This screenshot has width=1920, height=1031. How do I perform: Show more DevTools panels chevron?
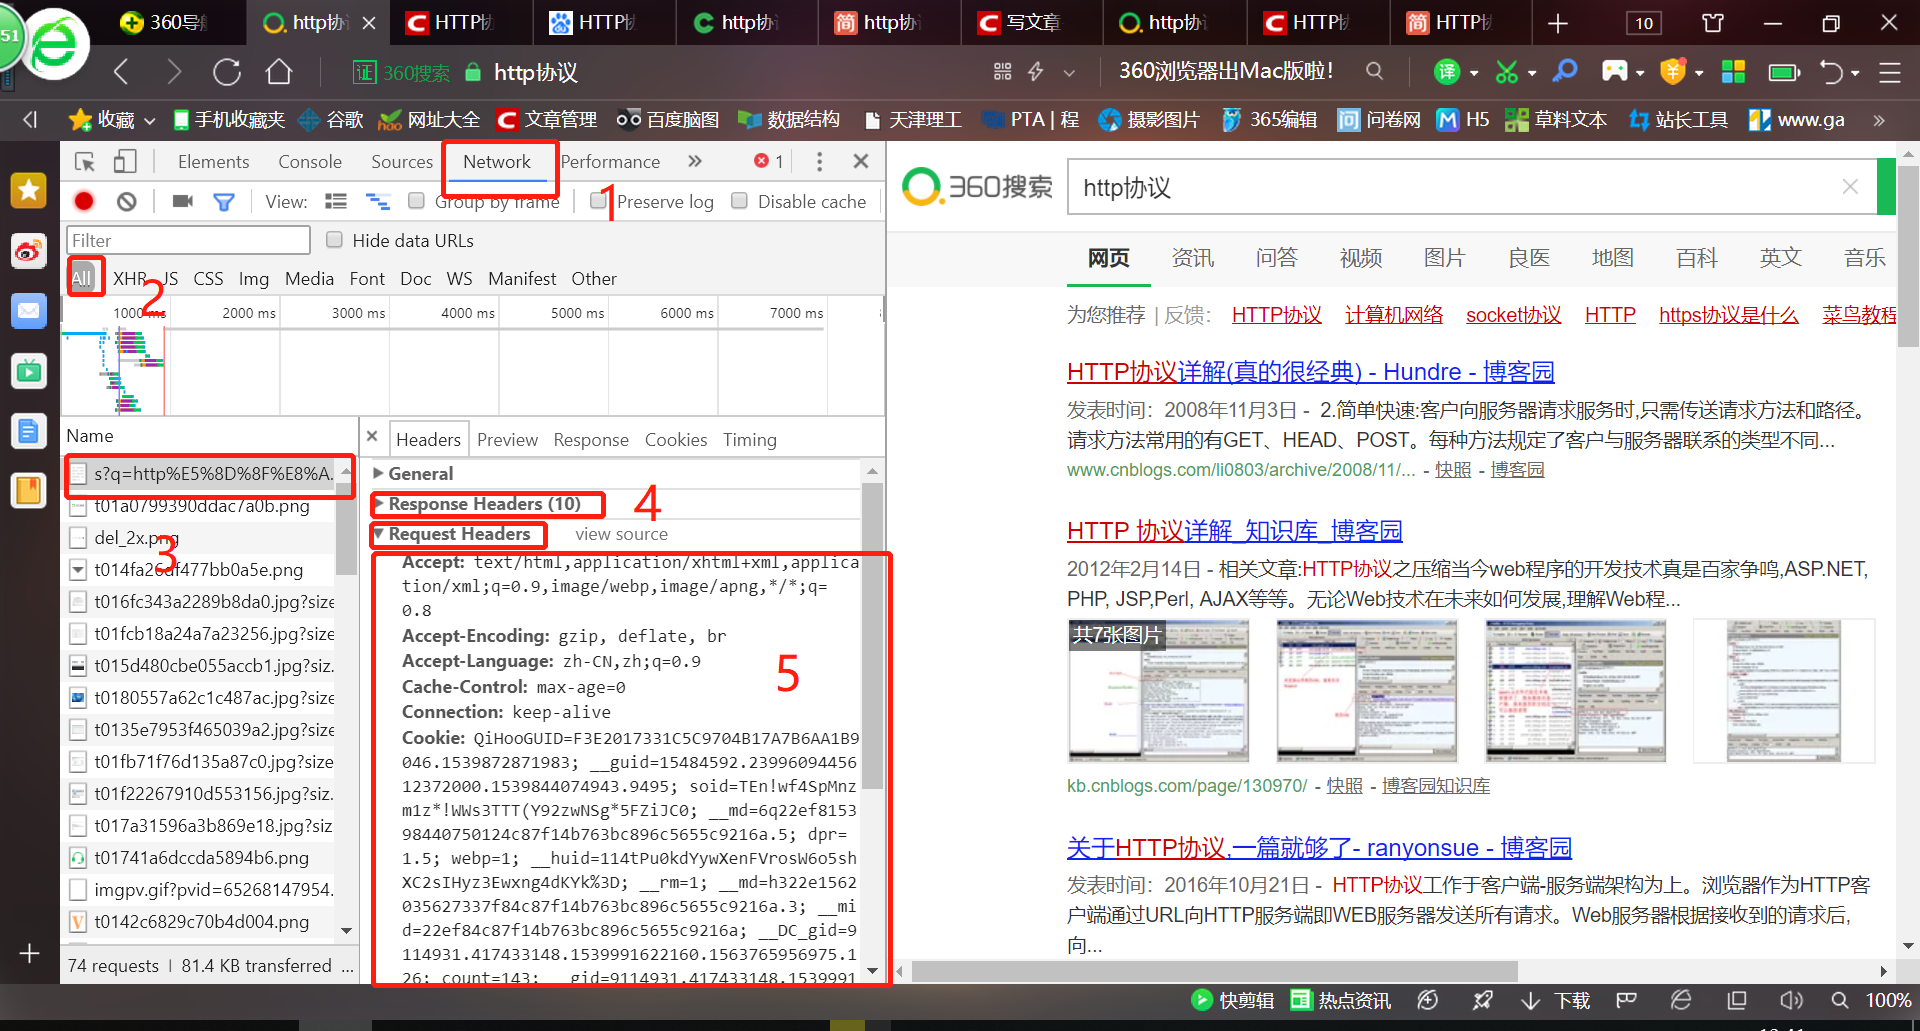695,161
